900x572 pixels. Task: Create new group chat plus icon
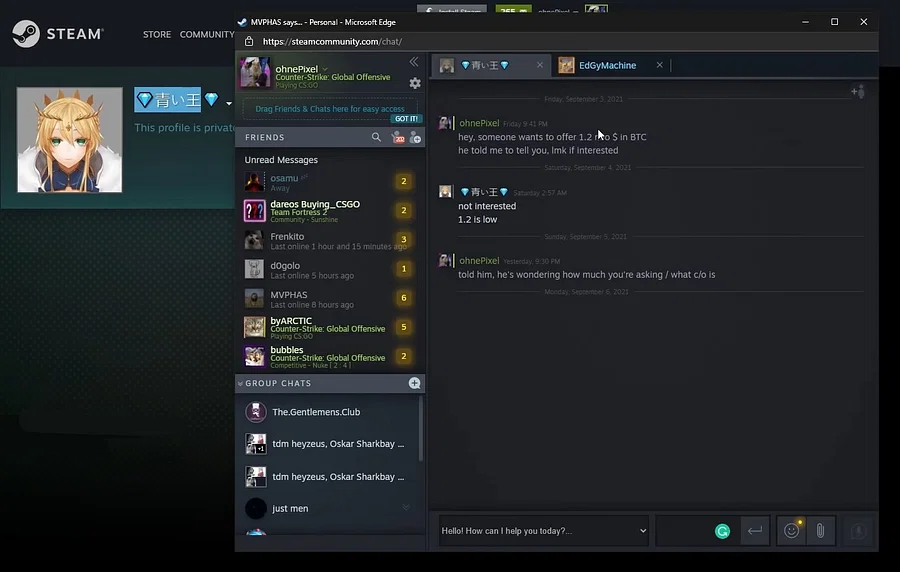tap(414, 383)
